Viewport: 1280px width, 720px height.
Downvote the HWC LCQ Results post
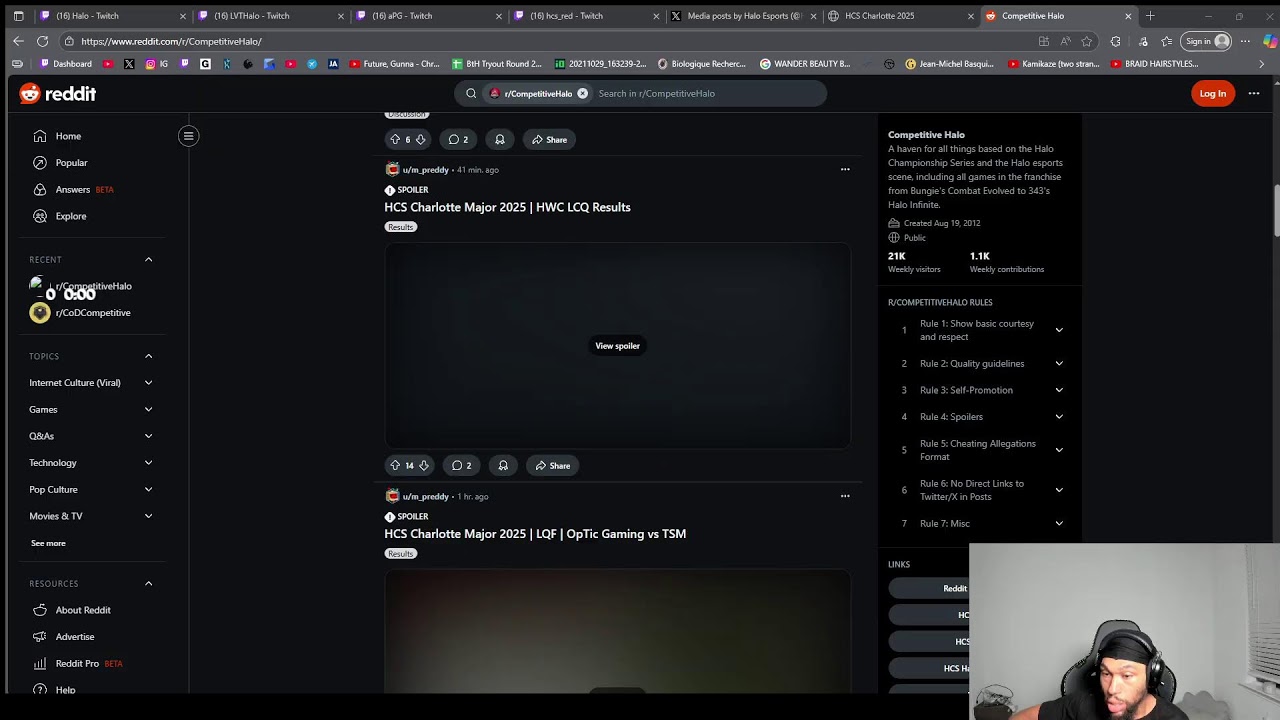coord(424,465)
